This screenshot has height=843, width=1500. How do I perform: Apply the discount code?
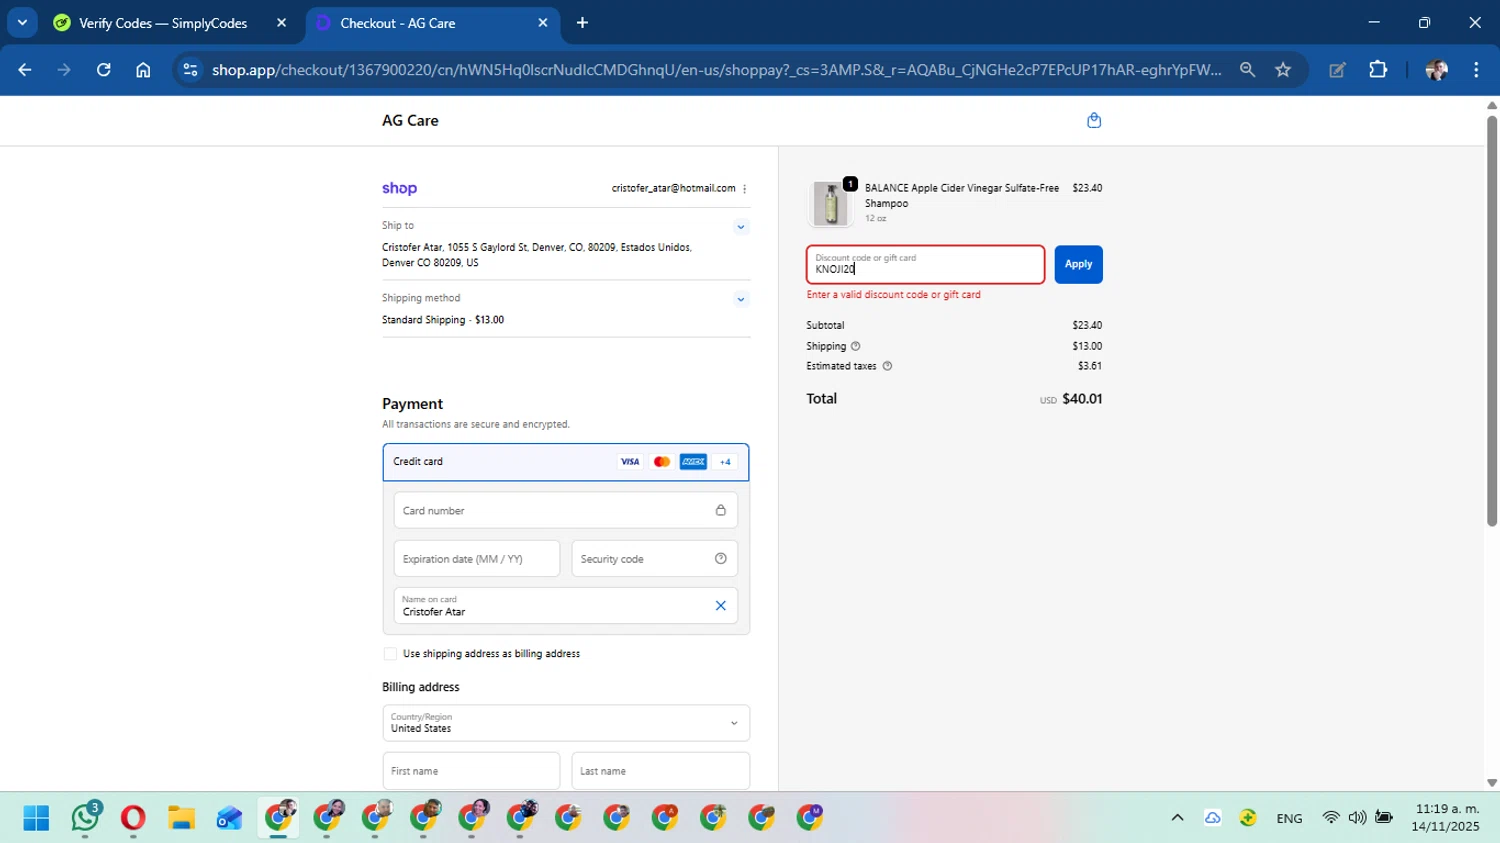(1078, 264)
